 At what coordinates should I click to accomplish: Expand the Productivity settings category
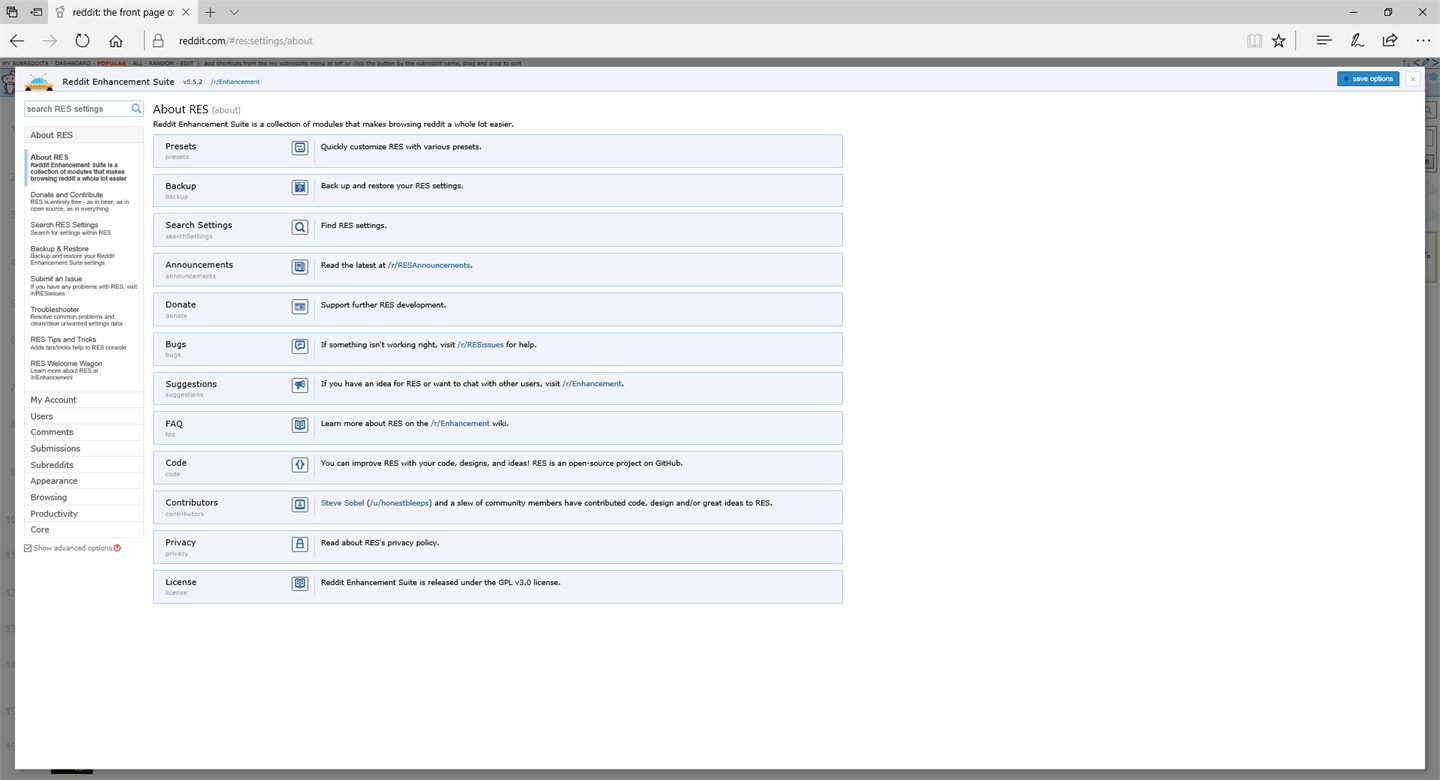click(84, 514)
